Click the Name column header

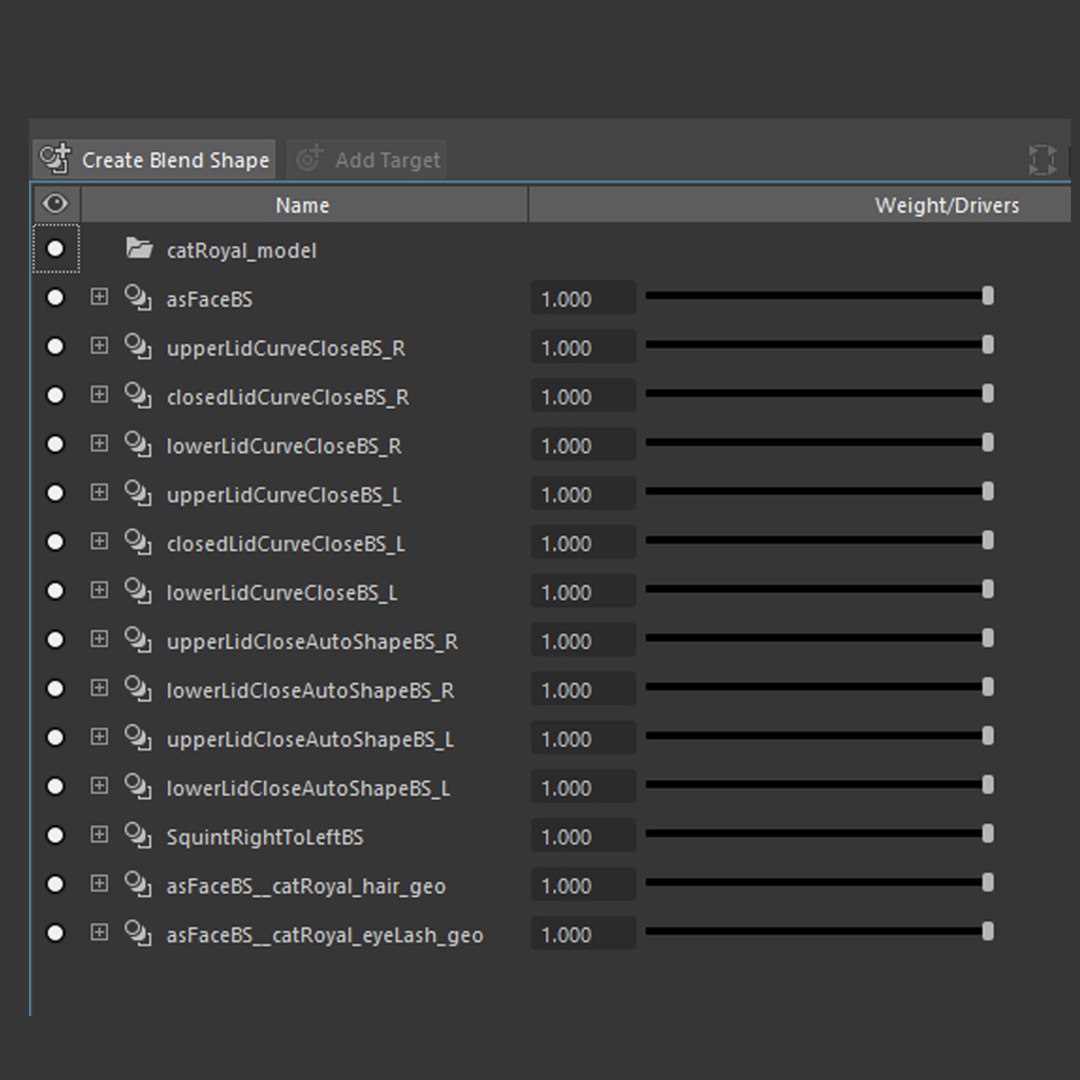[x=304, y=205]
